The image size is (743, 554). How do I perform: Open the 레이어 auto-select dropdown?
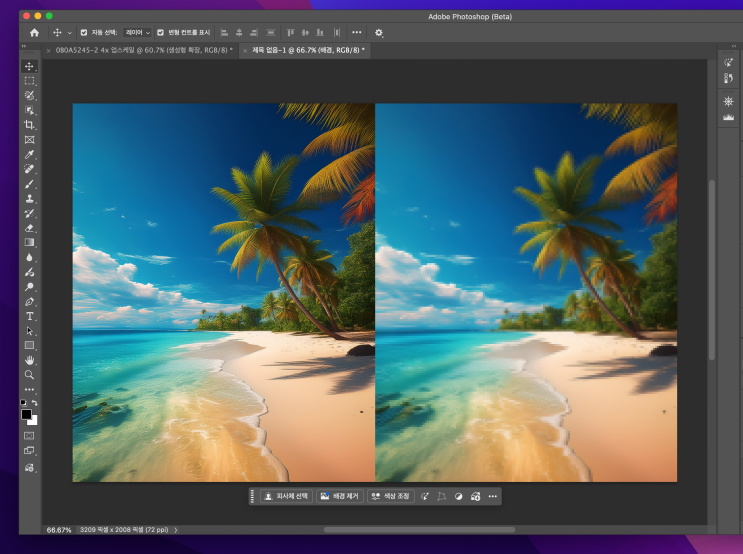(137, 33)
